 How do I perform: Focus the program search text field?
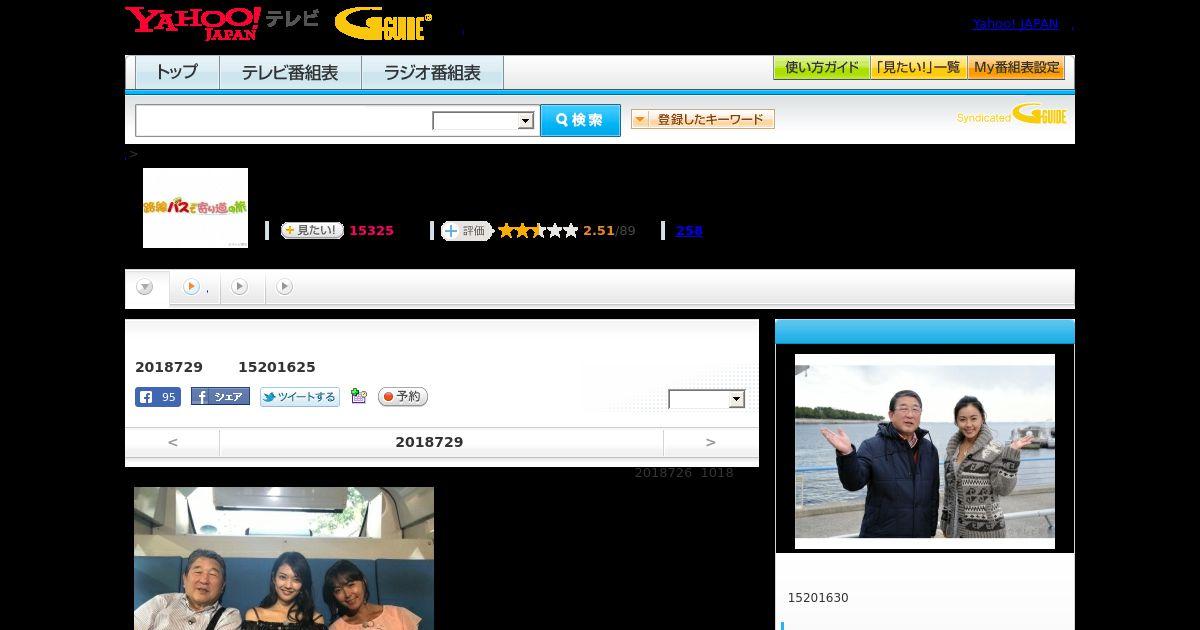click(283, 120)
